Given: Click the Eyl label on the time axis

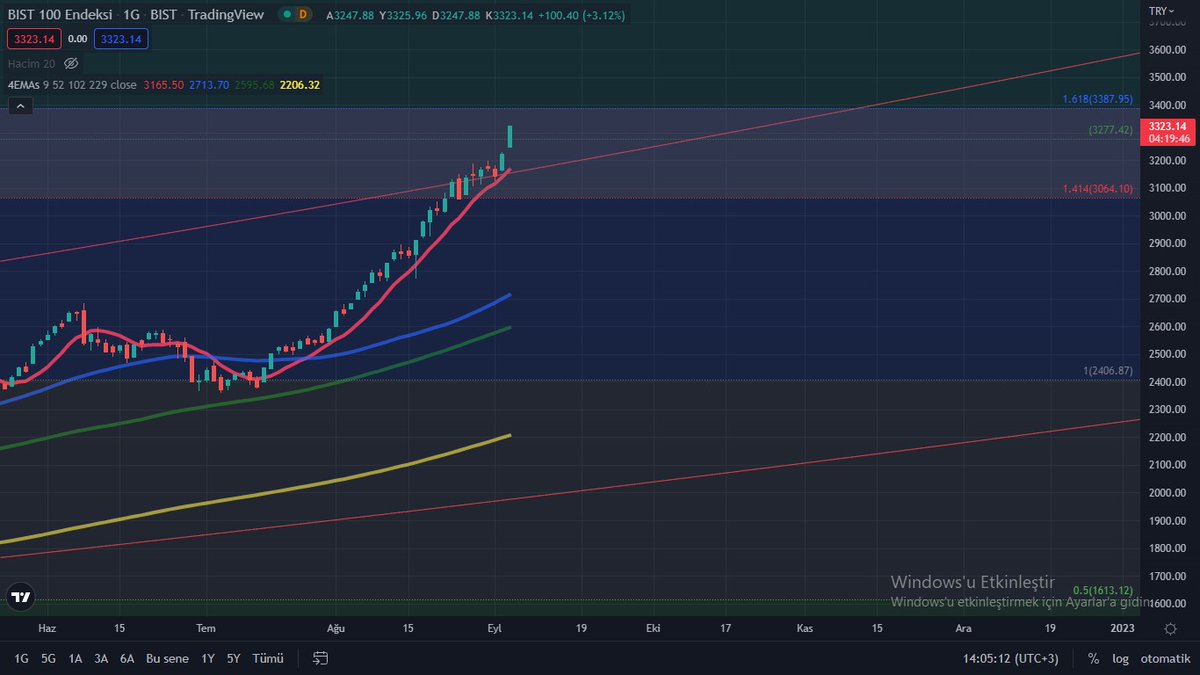Looking at the screenshot, I should [x=494, y=628].
